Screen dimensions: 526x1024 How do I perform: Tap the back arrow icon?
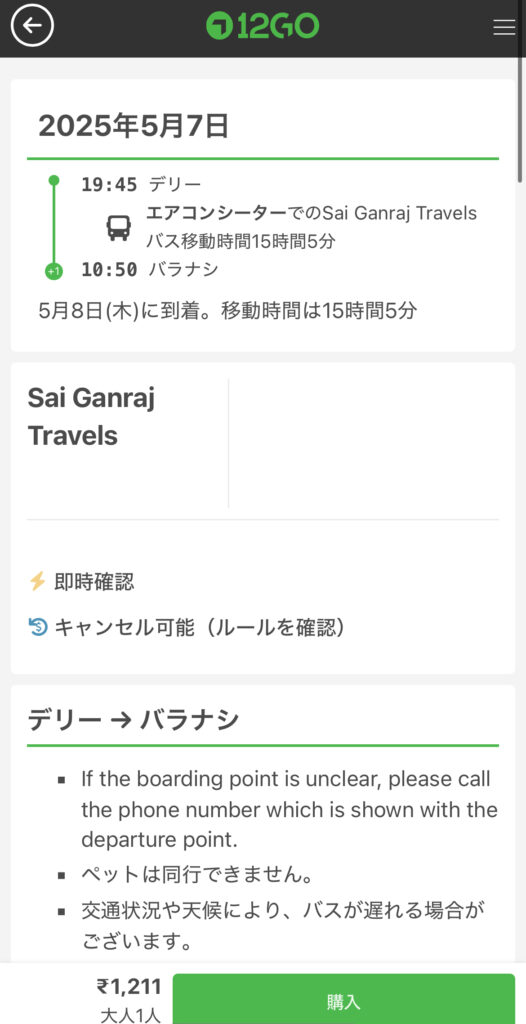(x=32, y=26)
